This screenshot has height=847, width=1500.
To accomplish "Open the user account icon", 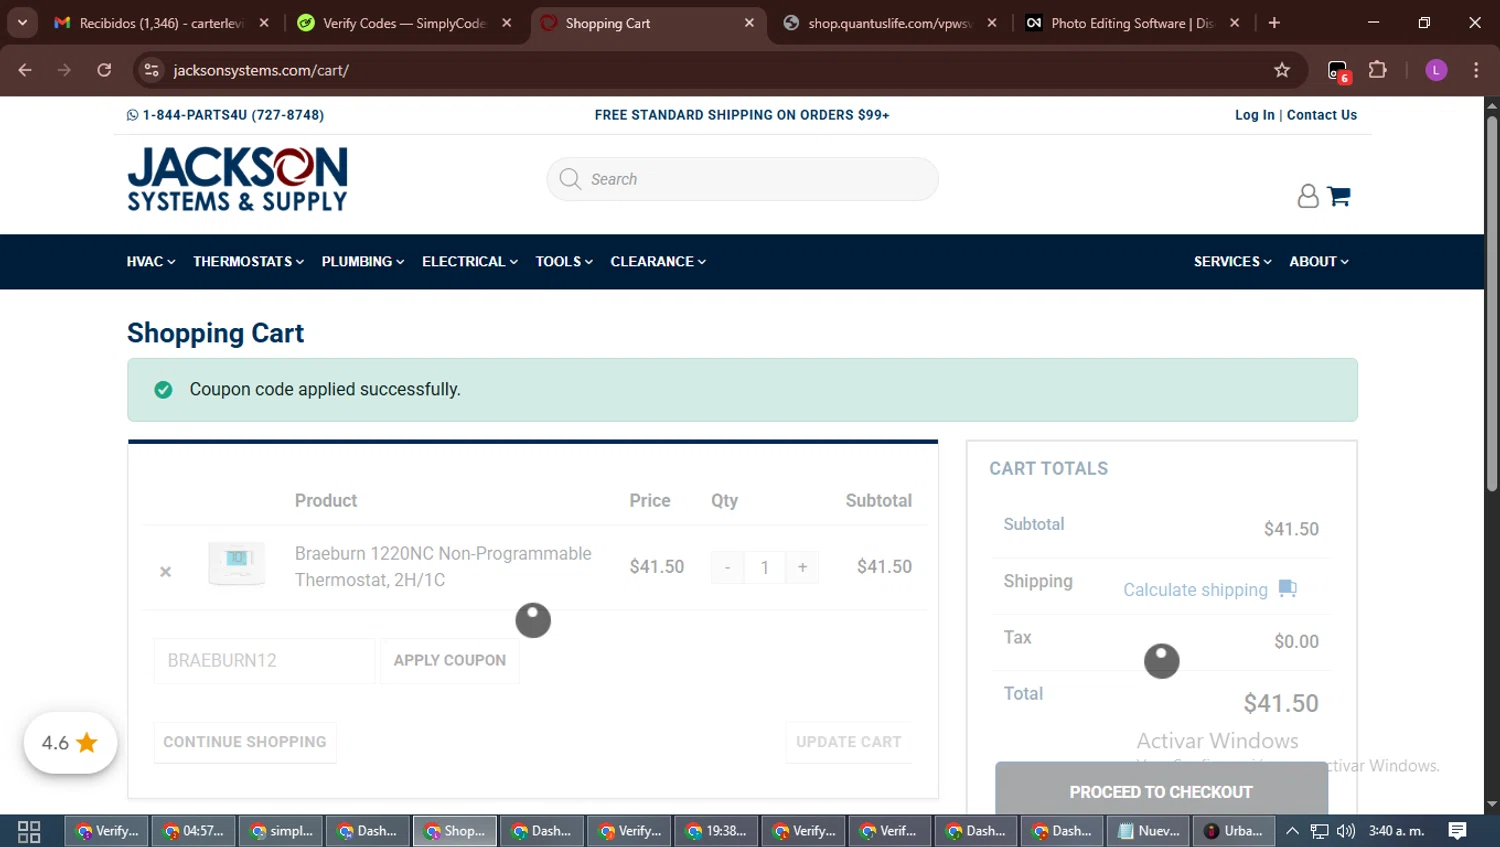I will tap(1308, 196).
